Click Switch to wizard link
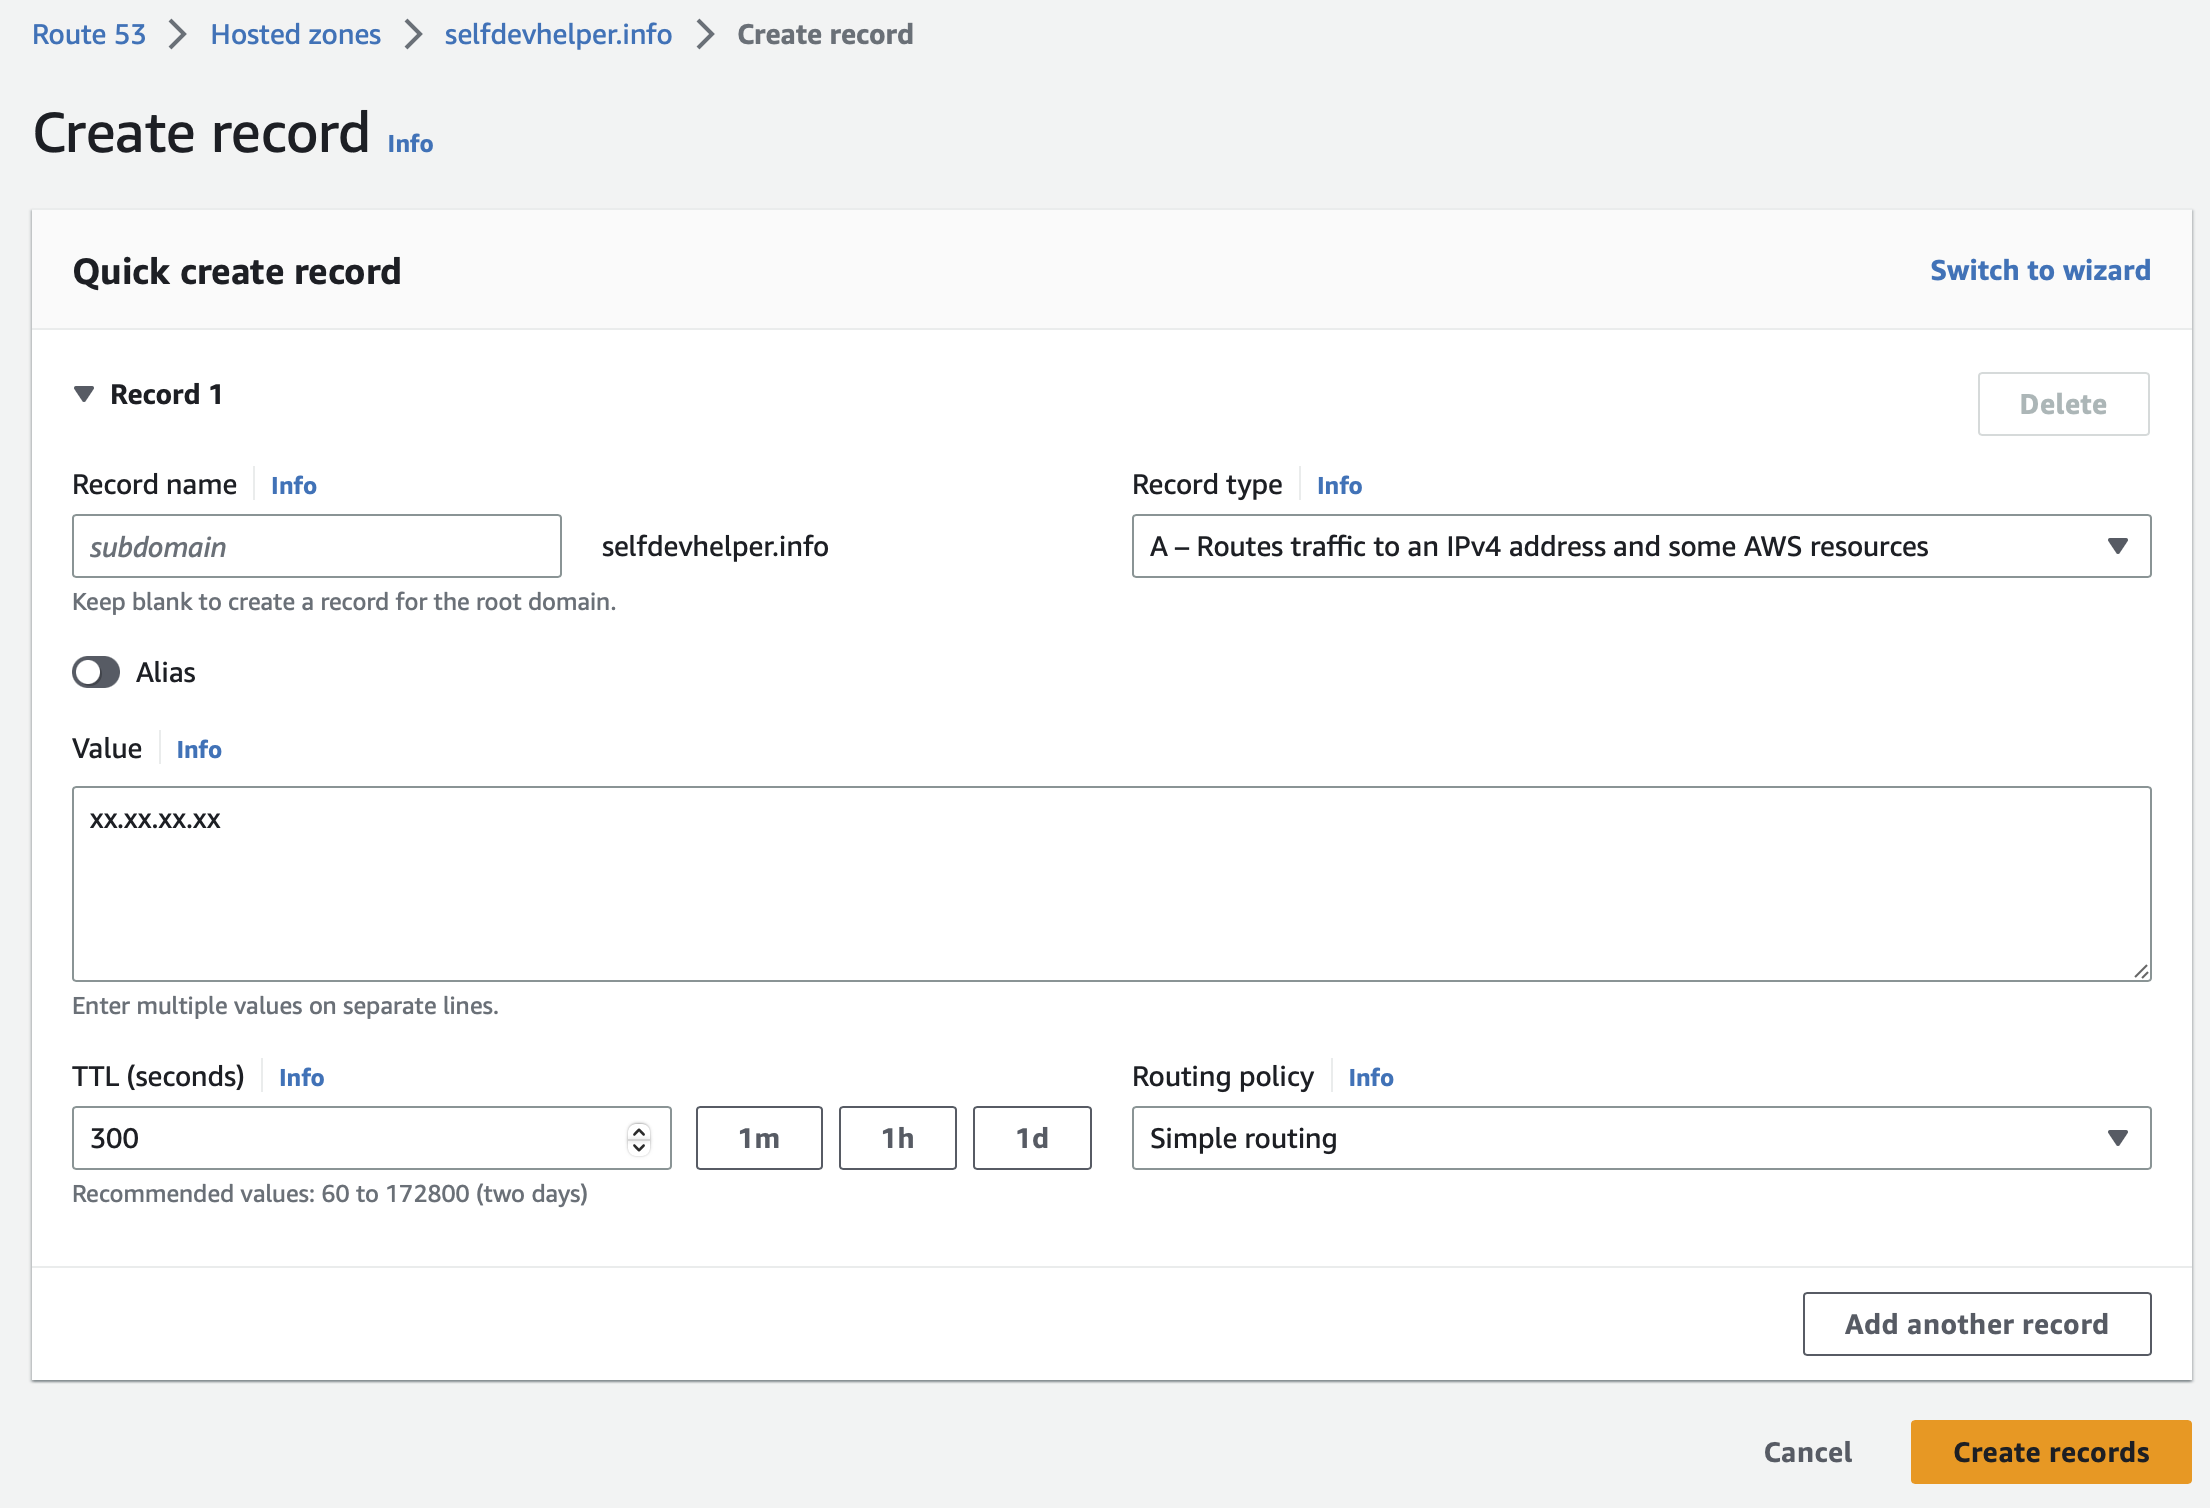Screen dimensions: 2210x1508 (2040, 270)
